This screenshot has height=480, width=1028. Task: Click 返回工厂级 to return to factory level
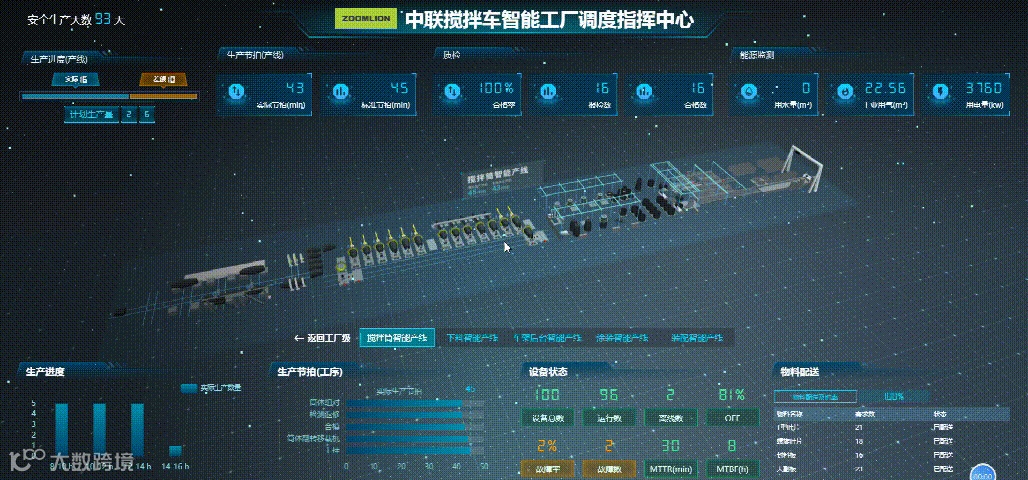coord(328,338)
